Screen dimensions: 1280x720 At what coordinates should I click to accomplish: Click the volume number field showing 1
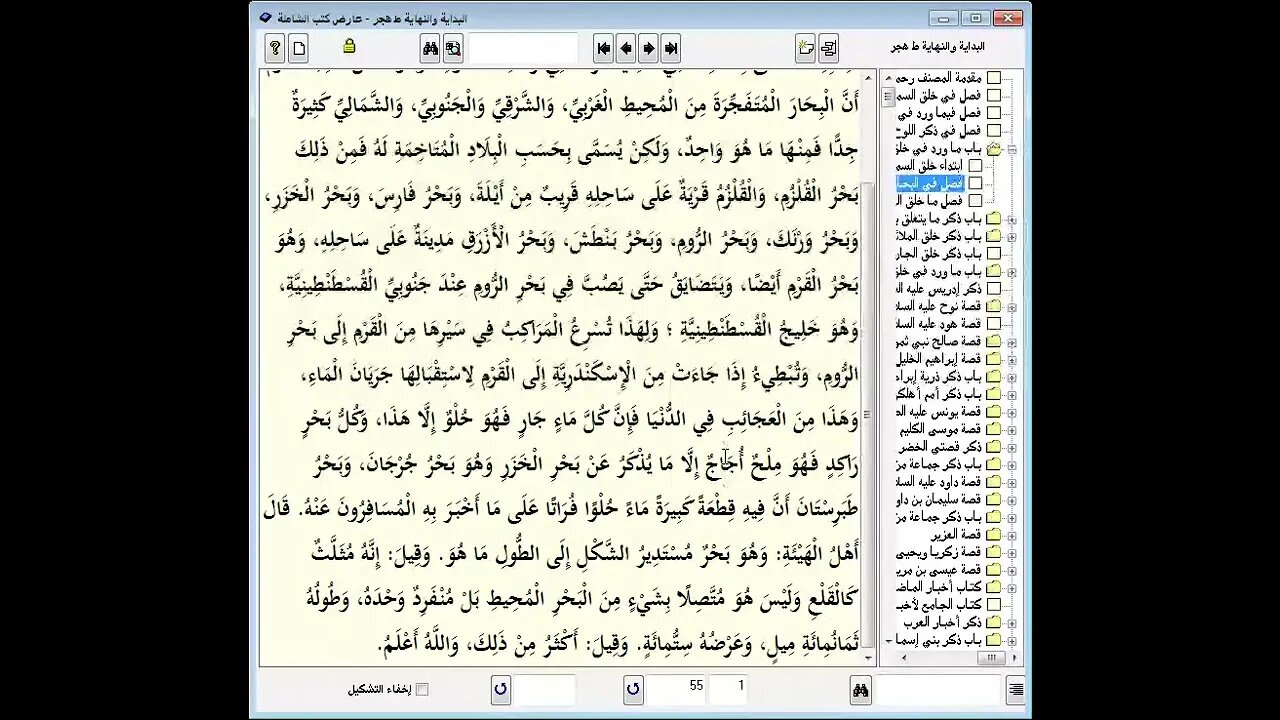[x=729, y=689]
